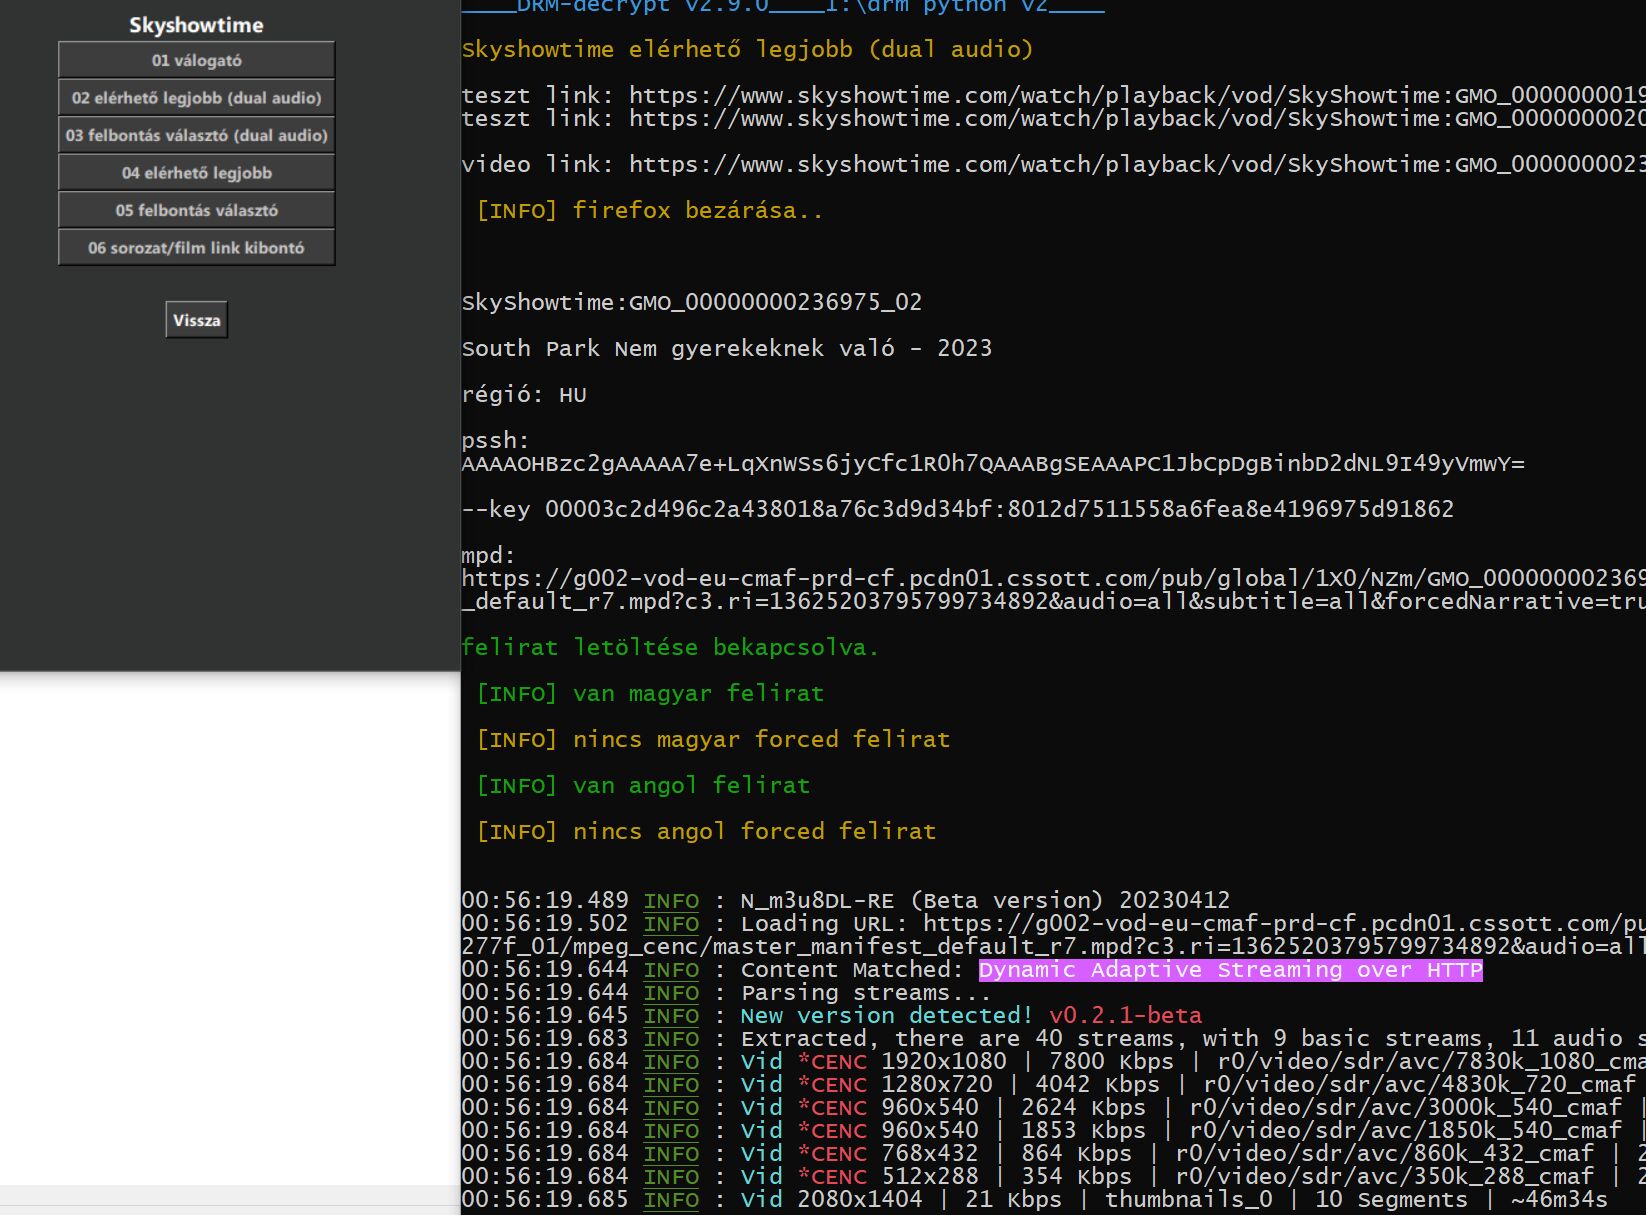The image size is (1646, 1215).
Task: Click the first teszt link URL
Action: pos(1137,95)
